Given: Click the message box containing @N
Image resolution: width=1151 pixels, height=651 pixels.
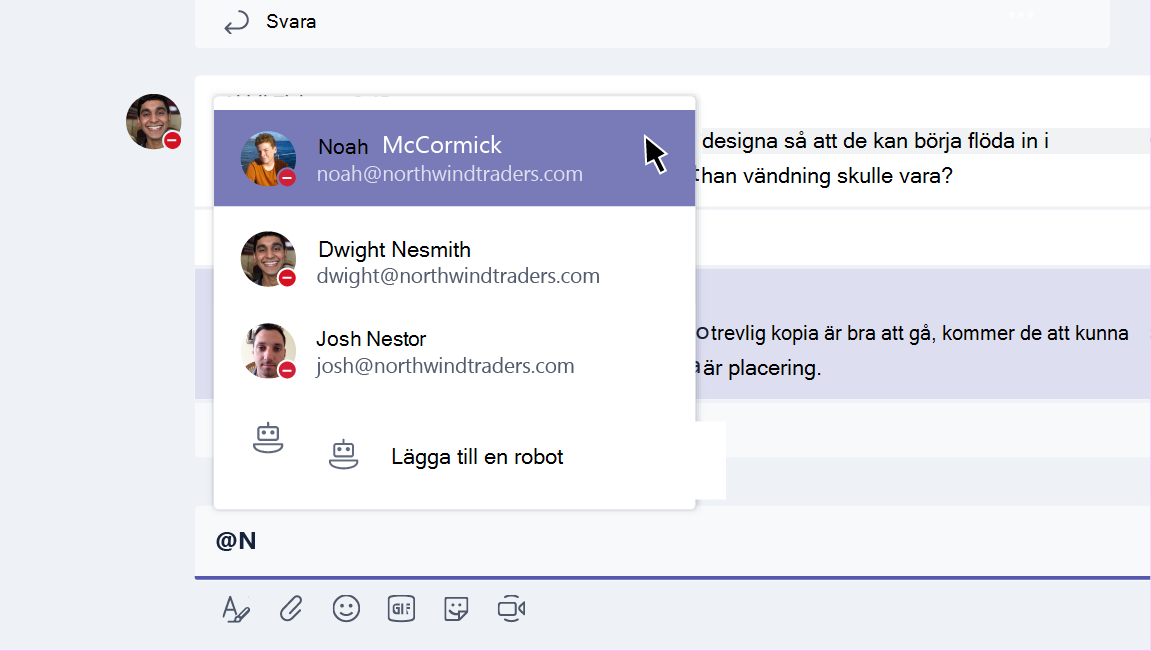Looking at the screenshot, I should (672, 542).
